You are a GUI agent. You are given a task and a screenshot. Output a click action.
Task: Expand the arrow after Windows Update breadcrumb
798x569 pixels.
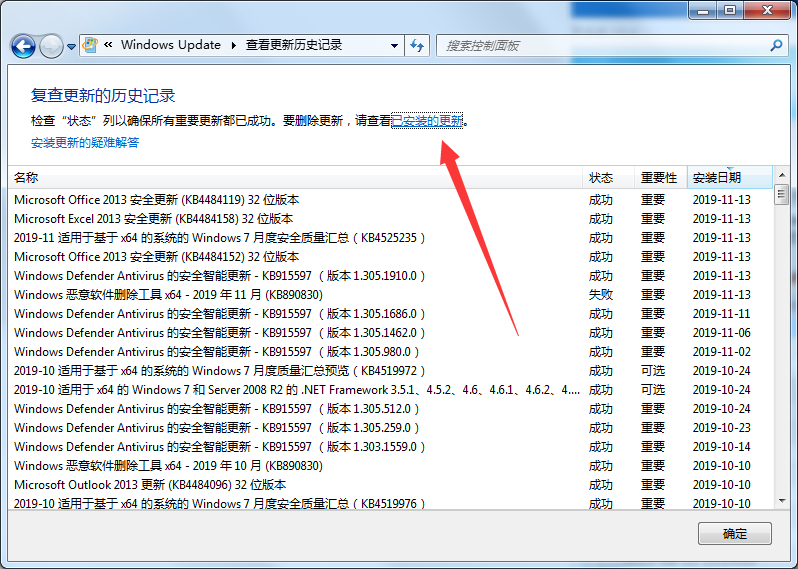point(234,45)
